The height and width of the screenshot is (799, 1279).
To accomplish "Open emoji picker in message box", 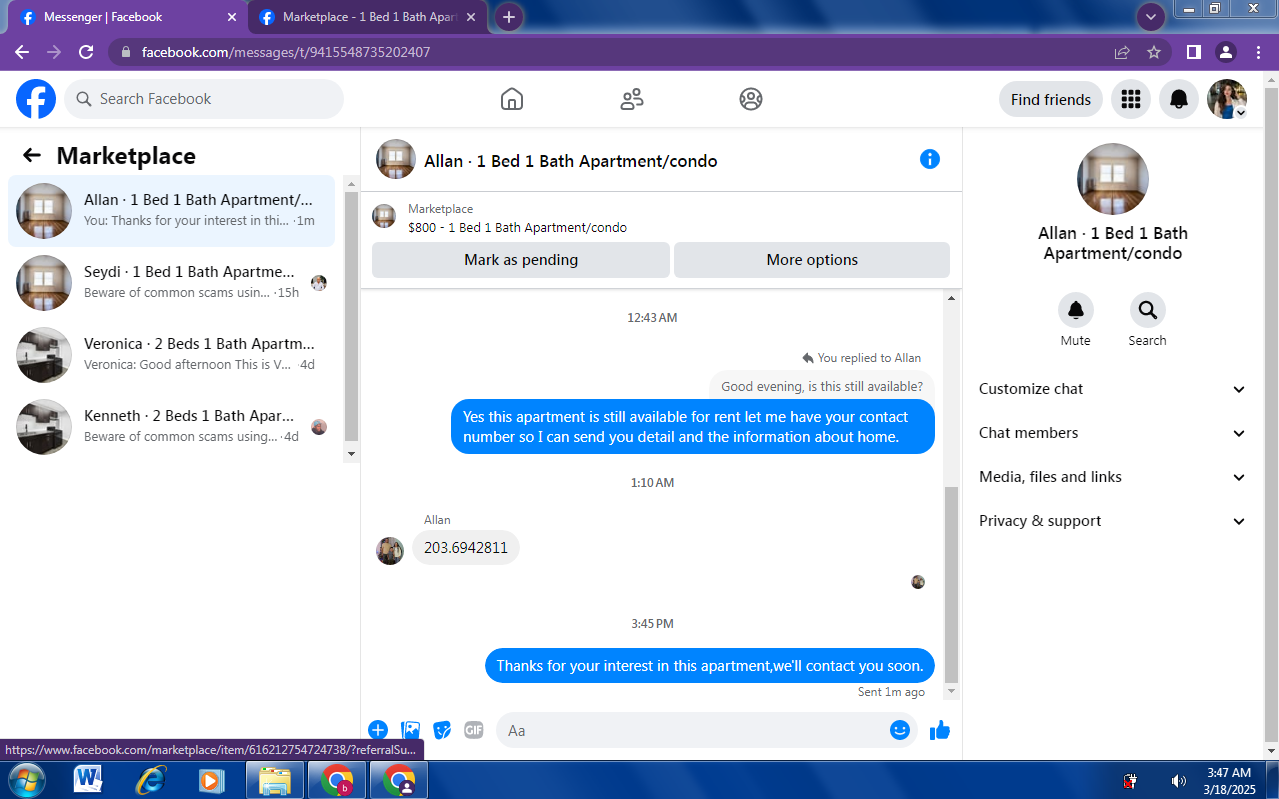I will 900,730.
